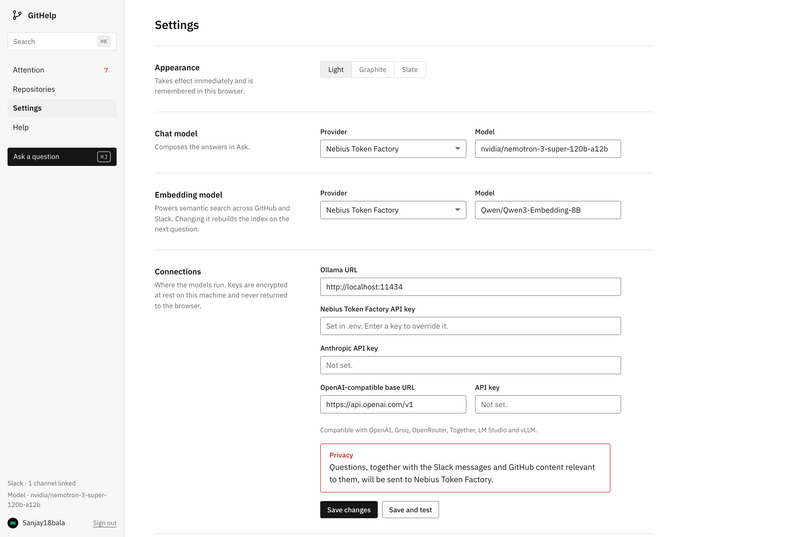Open the Chat model Provider dropdown
The width and height of the screenshot is (806, 537).
[x=393, y=149]
